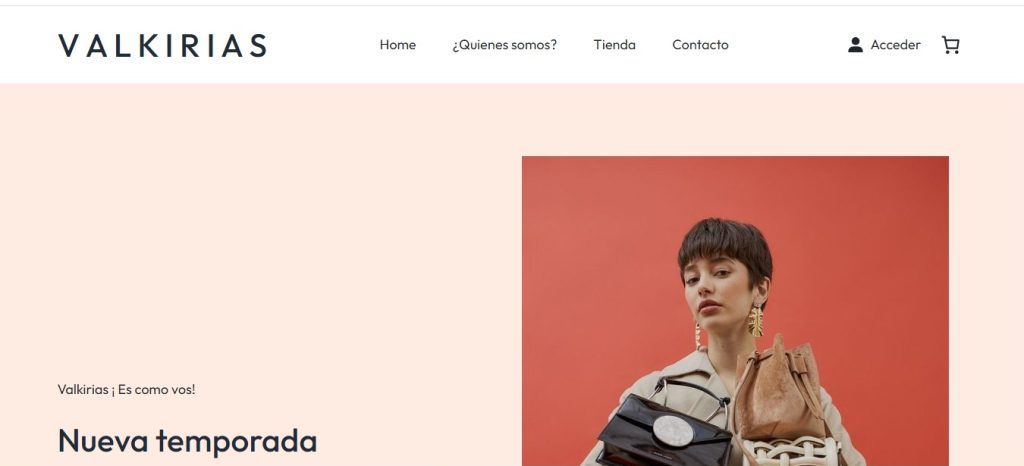The height and width of the screenshot is (466, 1024).
Task: Click the Acceder login link
Action: pyautogui.click(x=895, y=45)
